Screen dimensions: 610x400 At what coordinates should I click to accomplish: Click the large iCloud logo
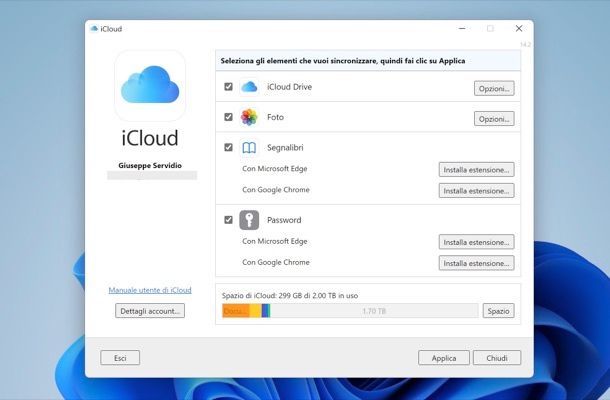point(150,84)
